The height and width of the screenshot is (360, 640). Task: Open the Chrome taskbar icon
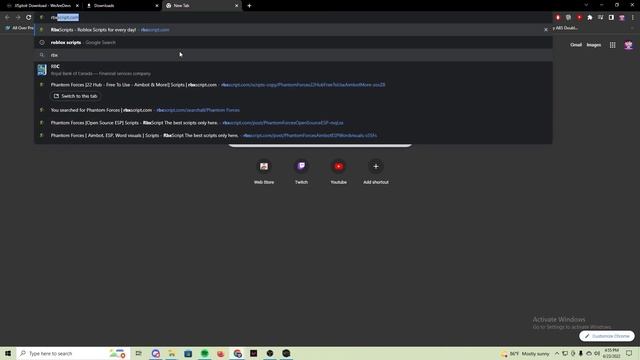(237, 353)
